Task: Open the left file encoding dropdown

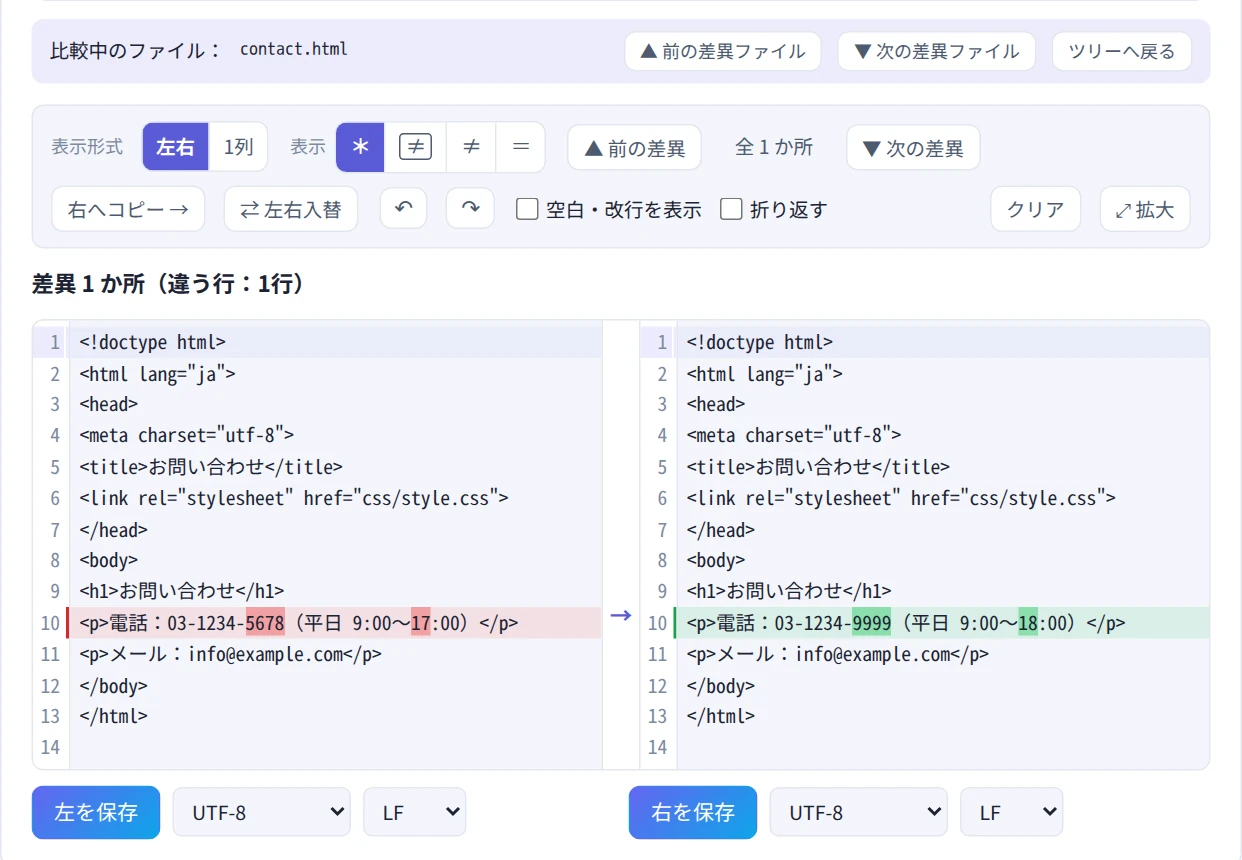Action: coord(262,812)
